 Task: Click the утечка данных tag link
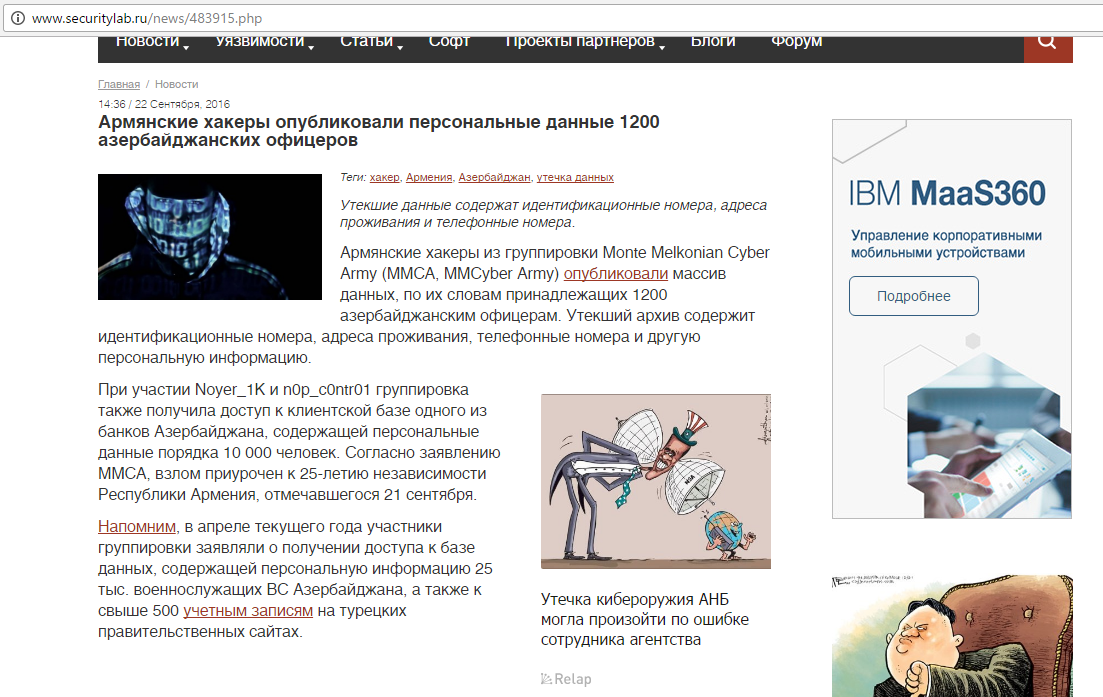pos(575,177)
